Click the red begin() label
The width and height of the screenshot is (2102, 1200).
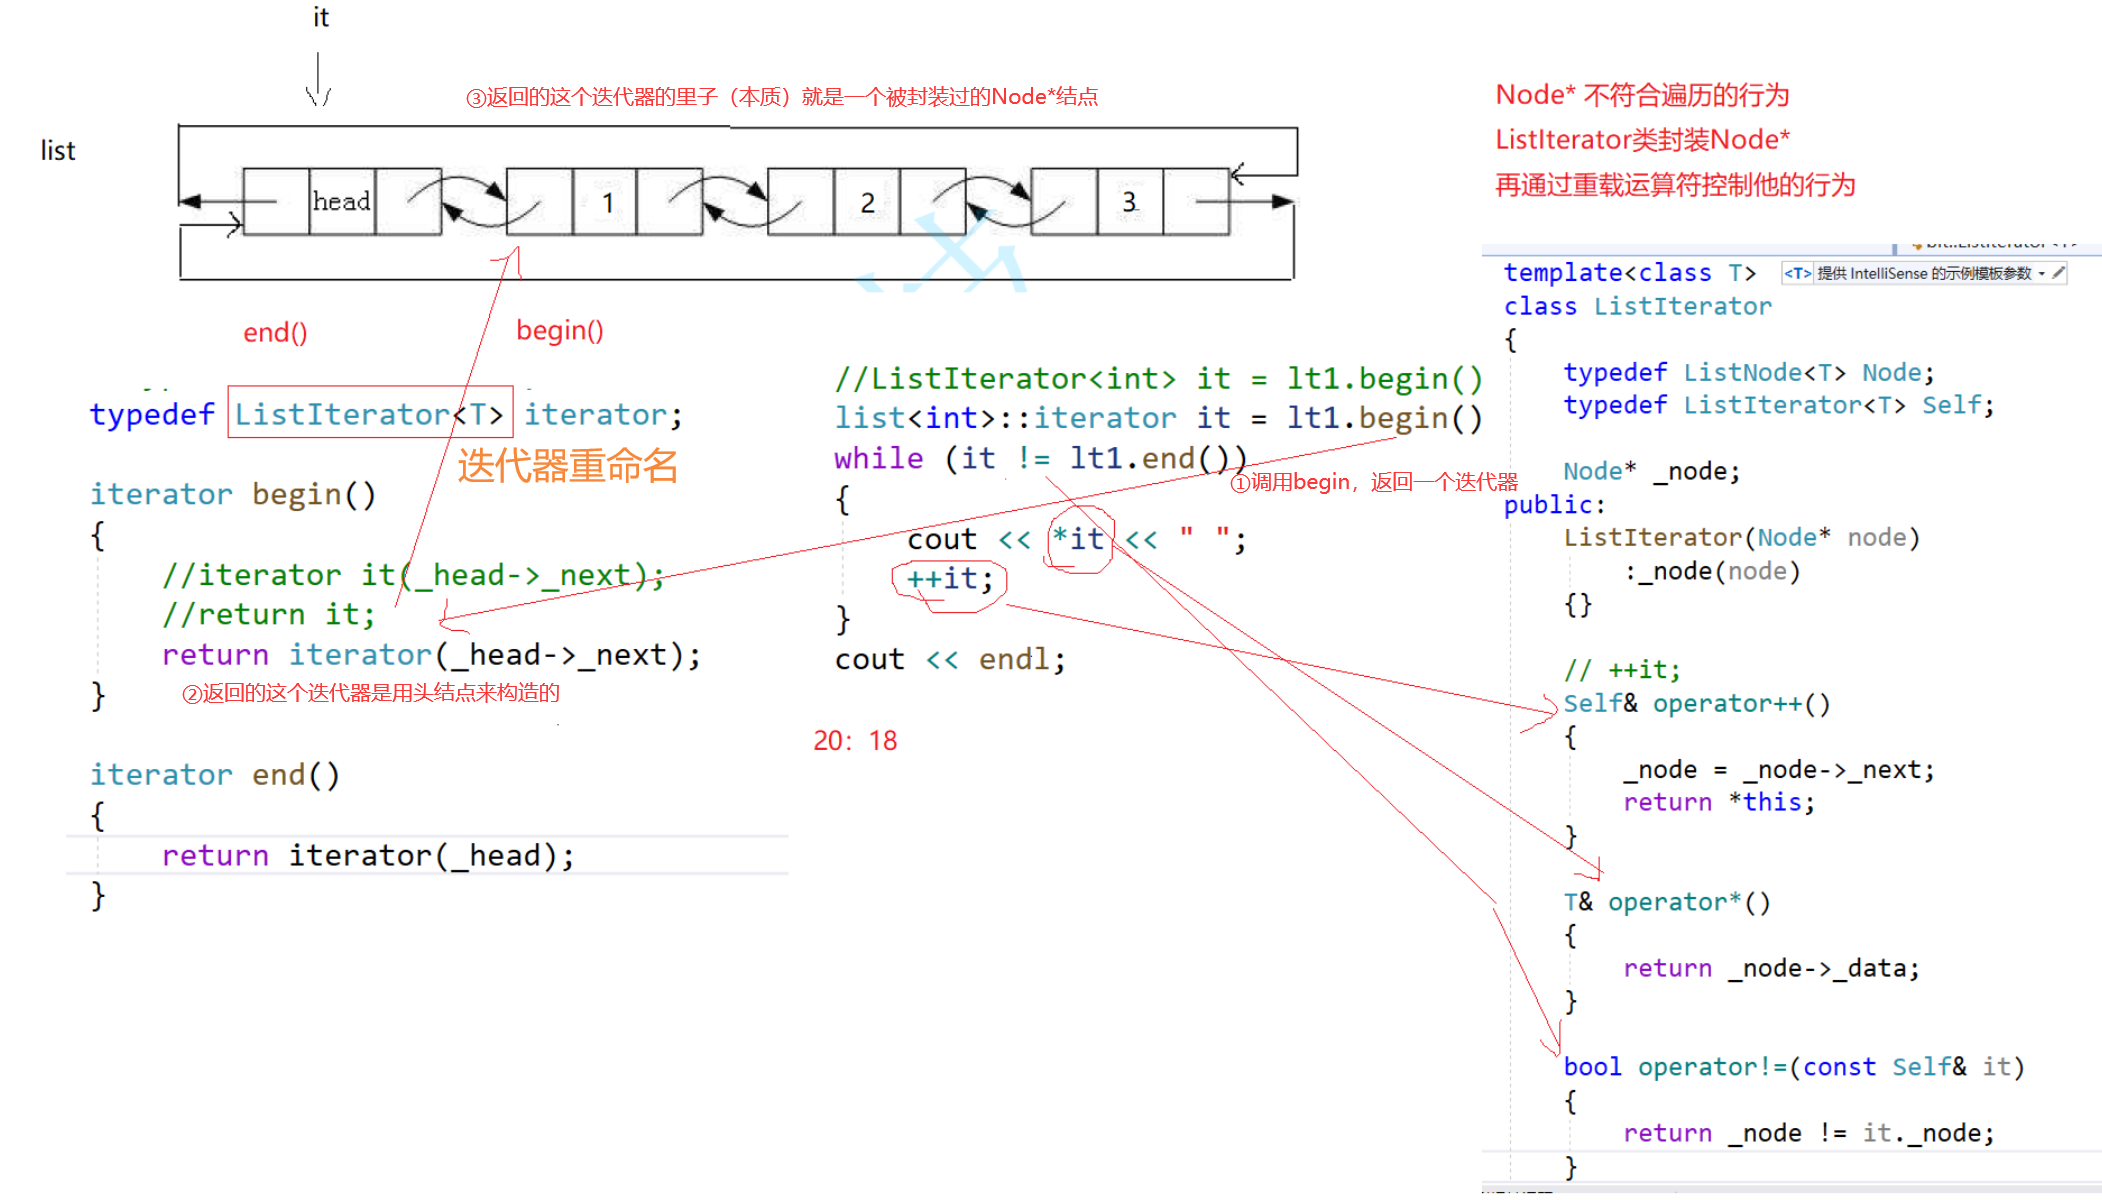click(x=559, y=331)
